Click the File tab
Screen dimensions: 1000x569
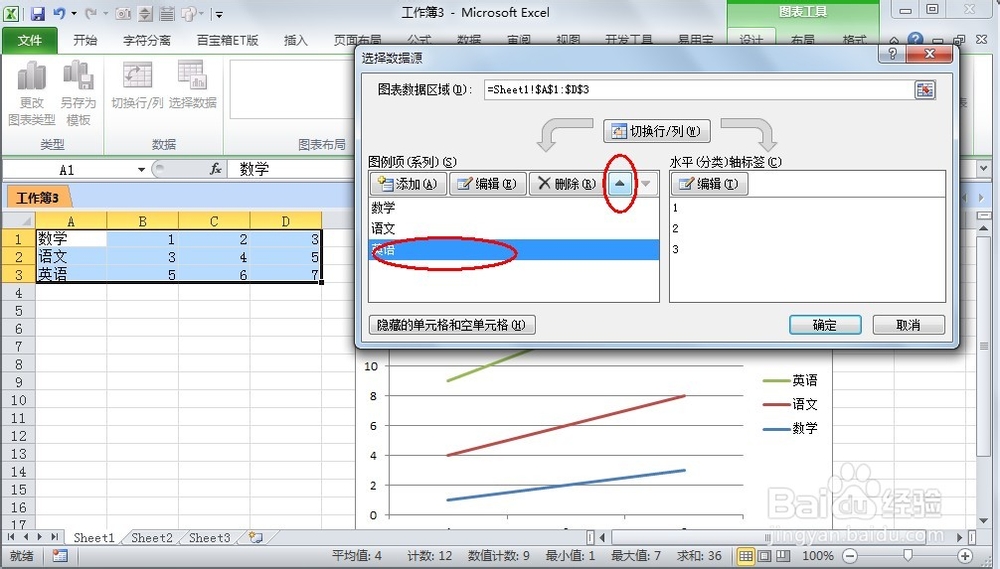click(29, 40)
